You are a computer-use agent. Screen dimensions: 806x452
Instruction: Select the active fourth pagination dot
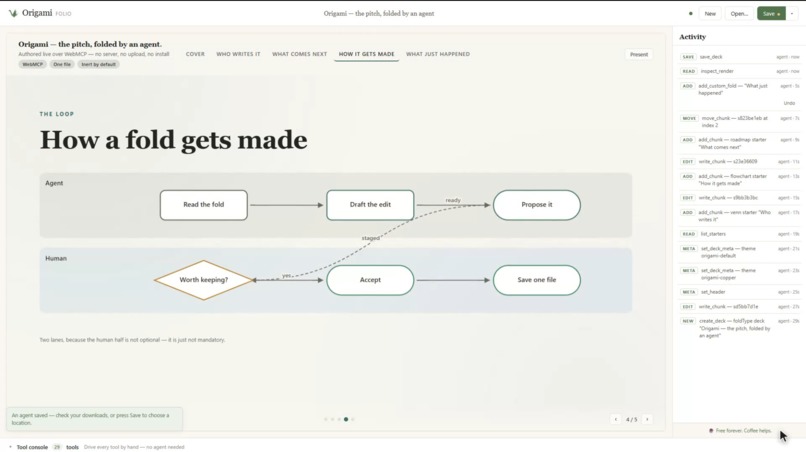click(346, 420)
